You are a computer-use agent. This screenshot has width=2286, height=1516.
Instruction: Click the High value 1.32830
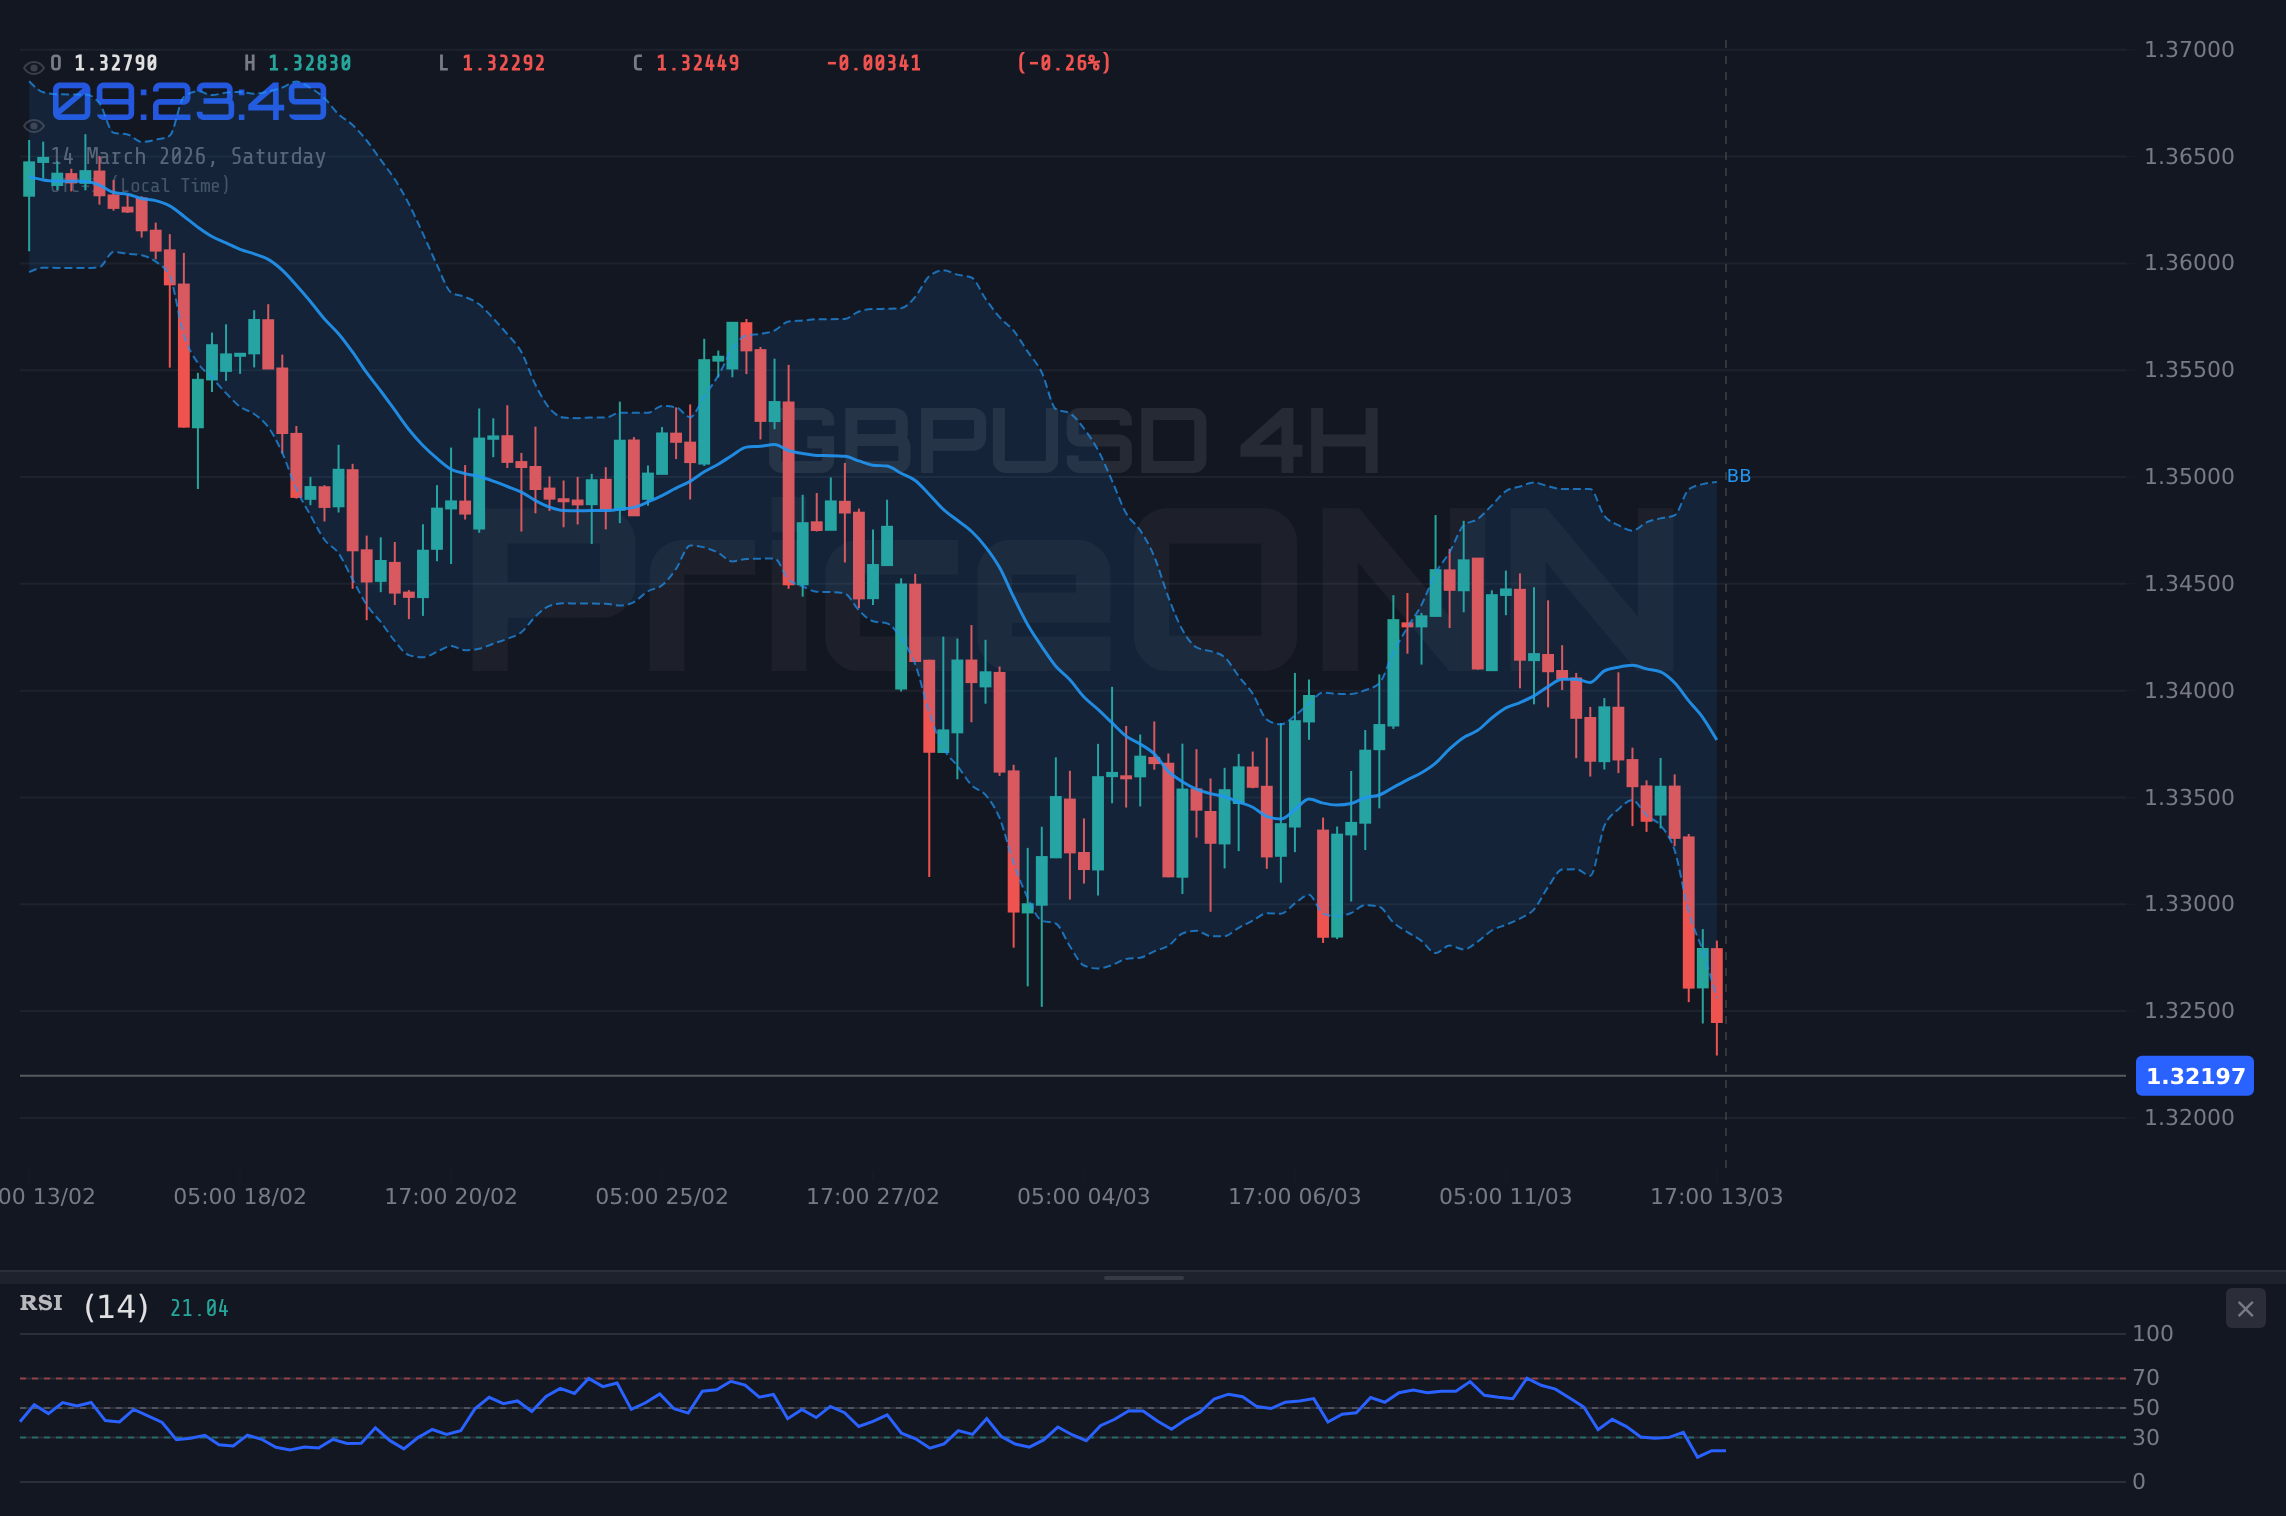(x=310, y=63)
